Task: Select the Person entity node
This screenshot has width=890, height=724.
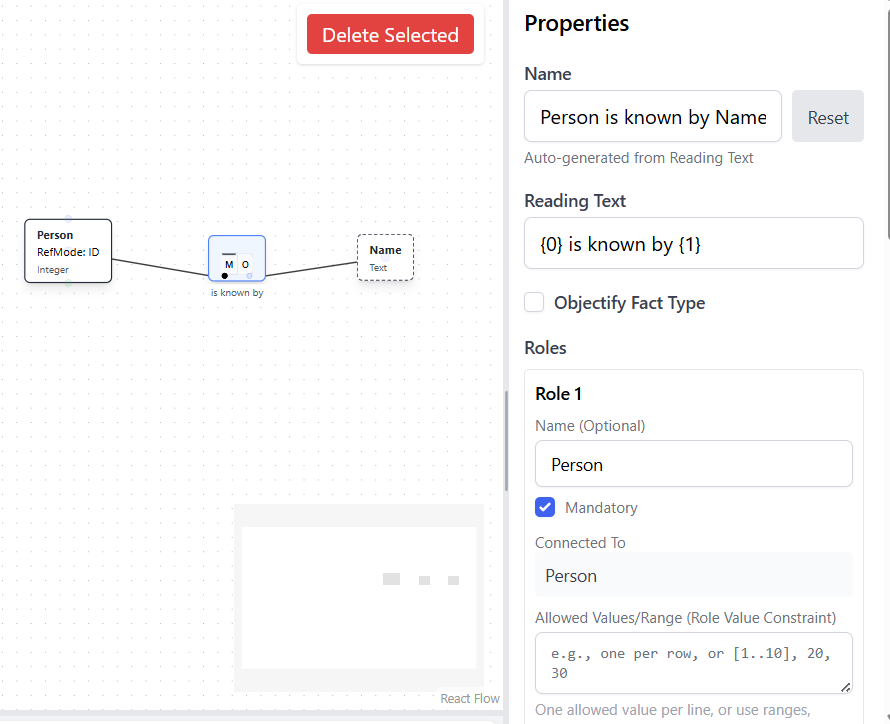Action: (67, 250)
